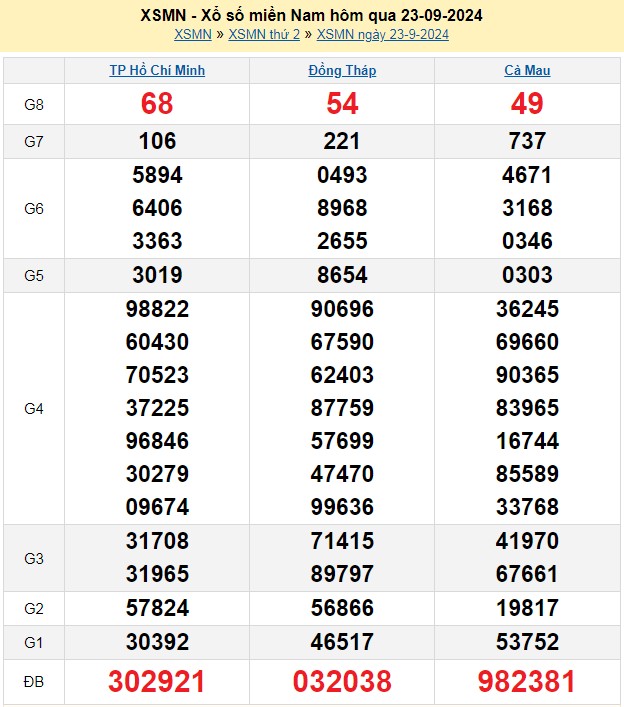Click the G6 row label

click(x=34, y=208)
